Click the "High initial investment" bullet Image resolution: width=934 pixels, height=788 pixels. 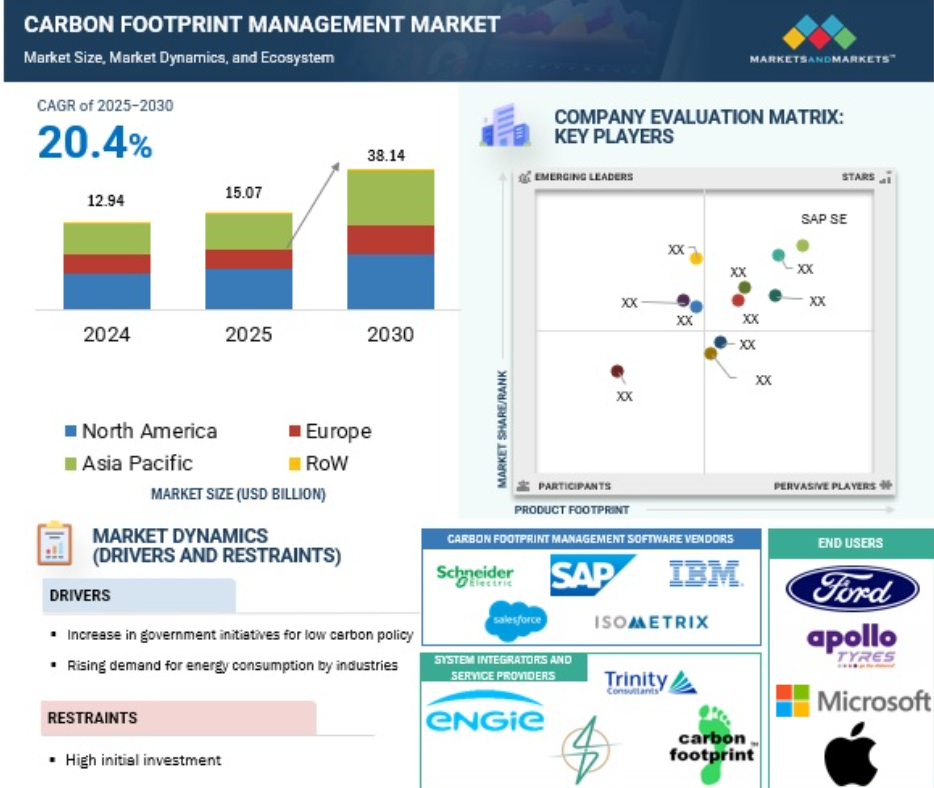pyautogui.click(x=143, y=760)
